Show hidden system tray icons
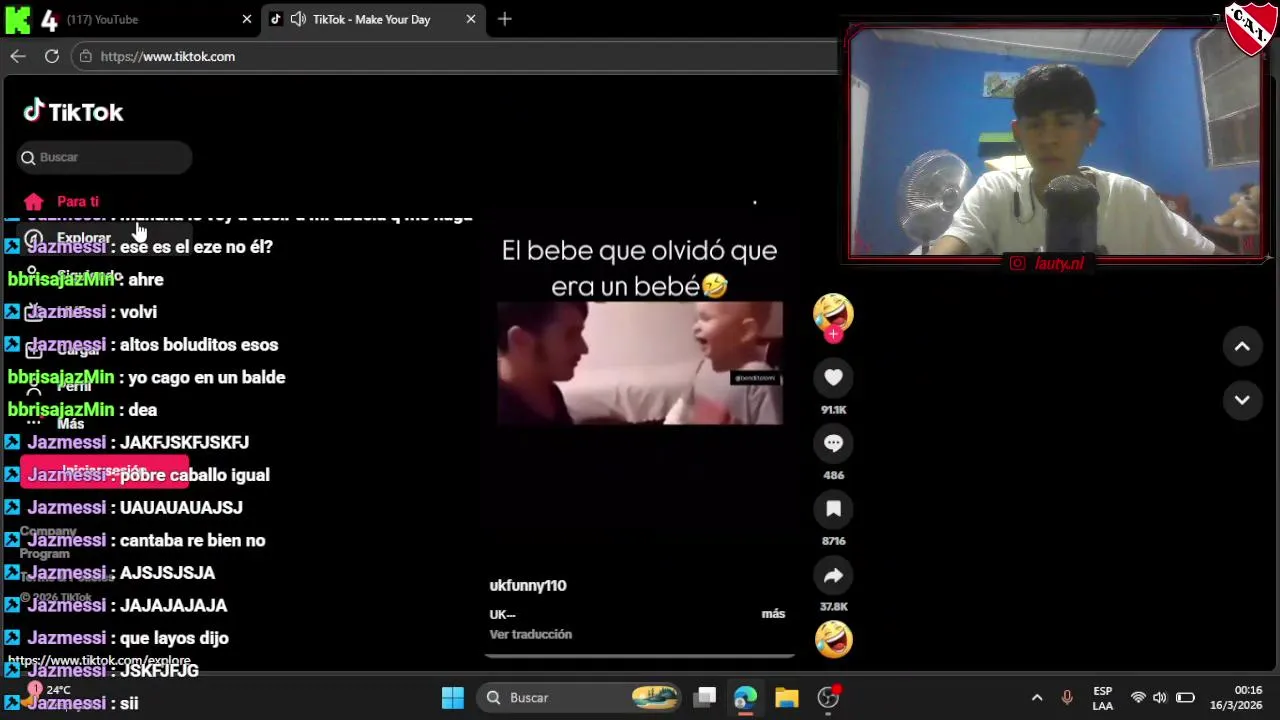The image size is (1280, 720). [x=1037, y=697]
